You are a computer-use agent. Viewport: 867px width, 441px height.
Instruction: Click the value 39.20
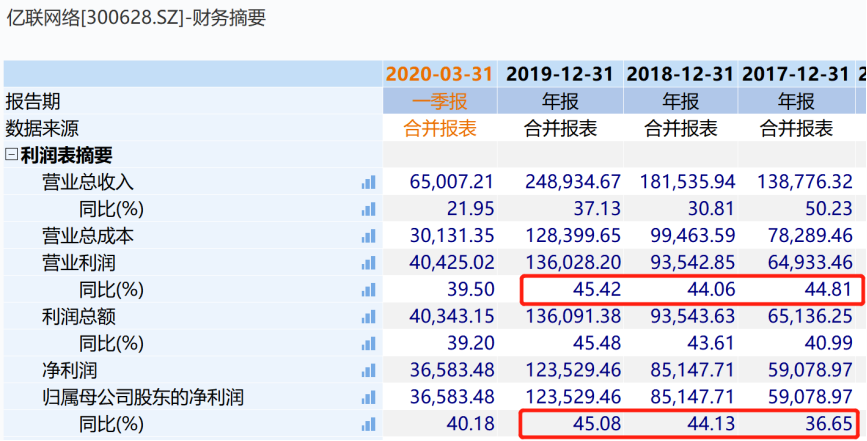471,344
